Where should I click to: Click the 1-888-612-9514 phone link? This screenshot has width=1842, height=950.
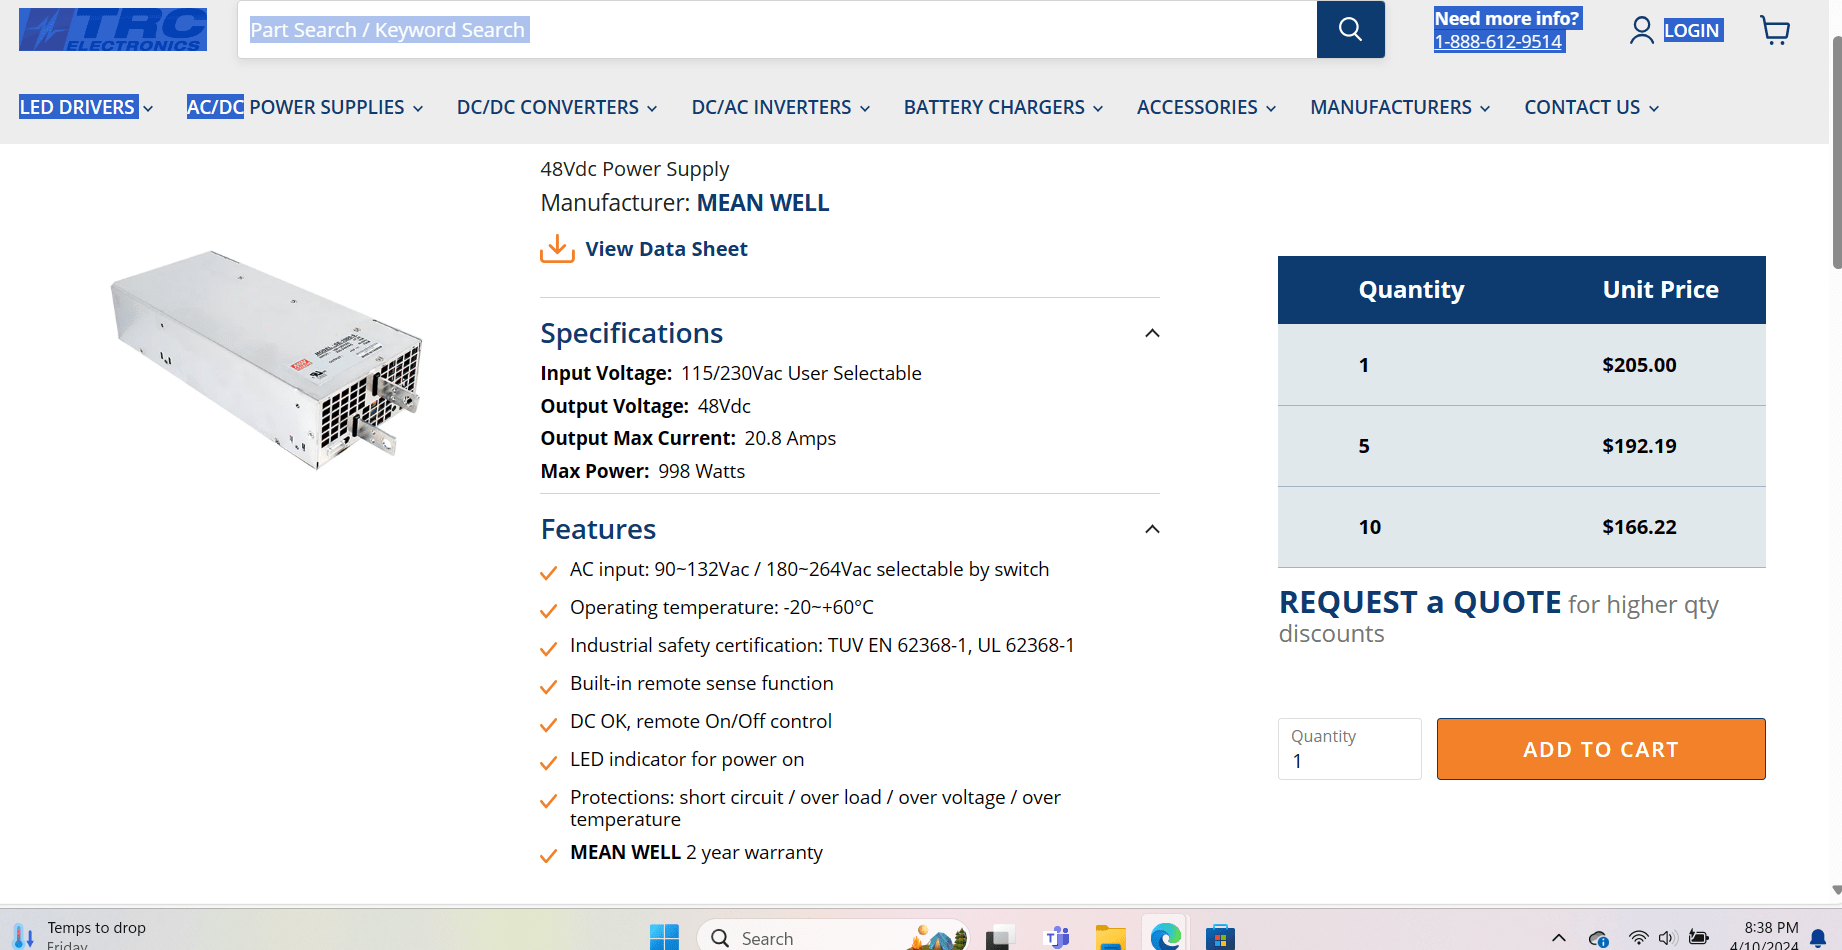coord(1498,42)
